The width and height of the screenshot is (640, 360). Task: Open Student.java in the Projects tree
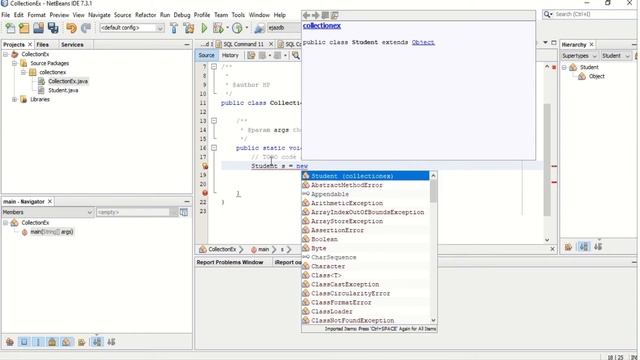(x=63, y=90)
